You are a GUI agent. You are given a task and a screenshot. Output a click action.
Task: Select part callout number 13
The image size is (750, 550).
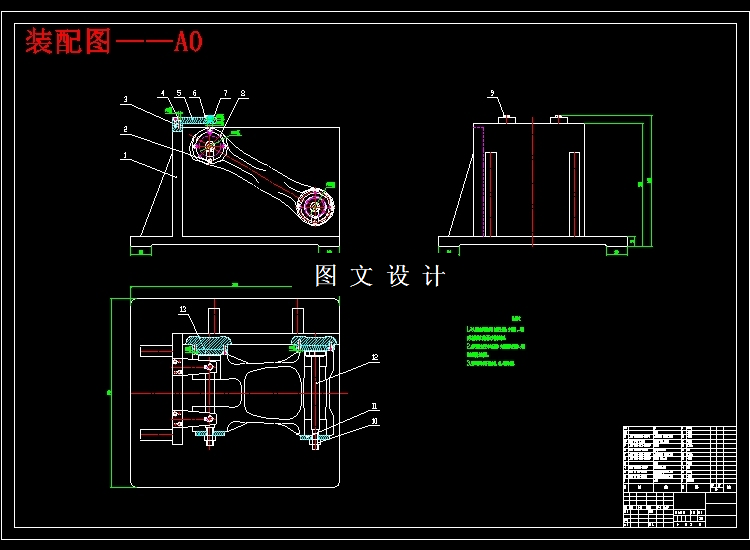point(183,309)
